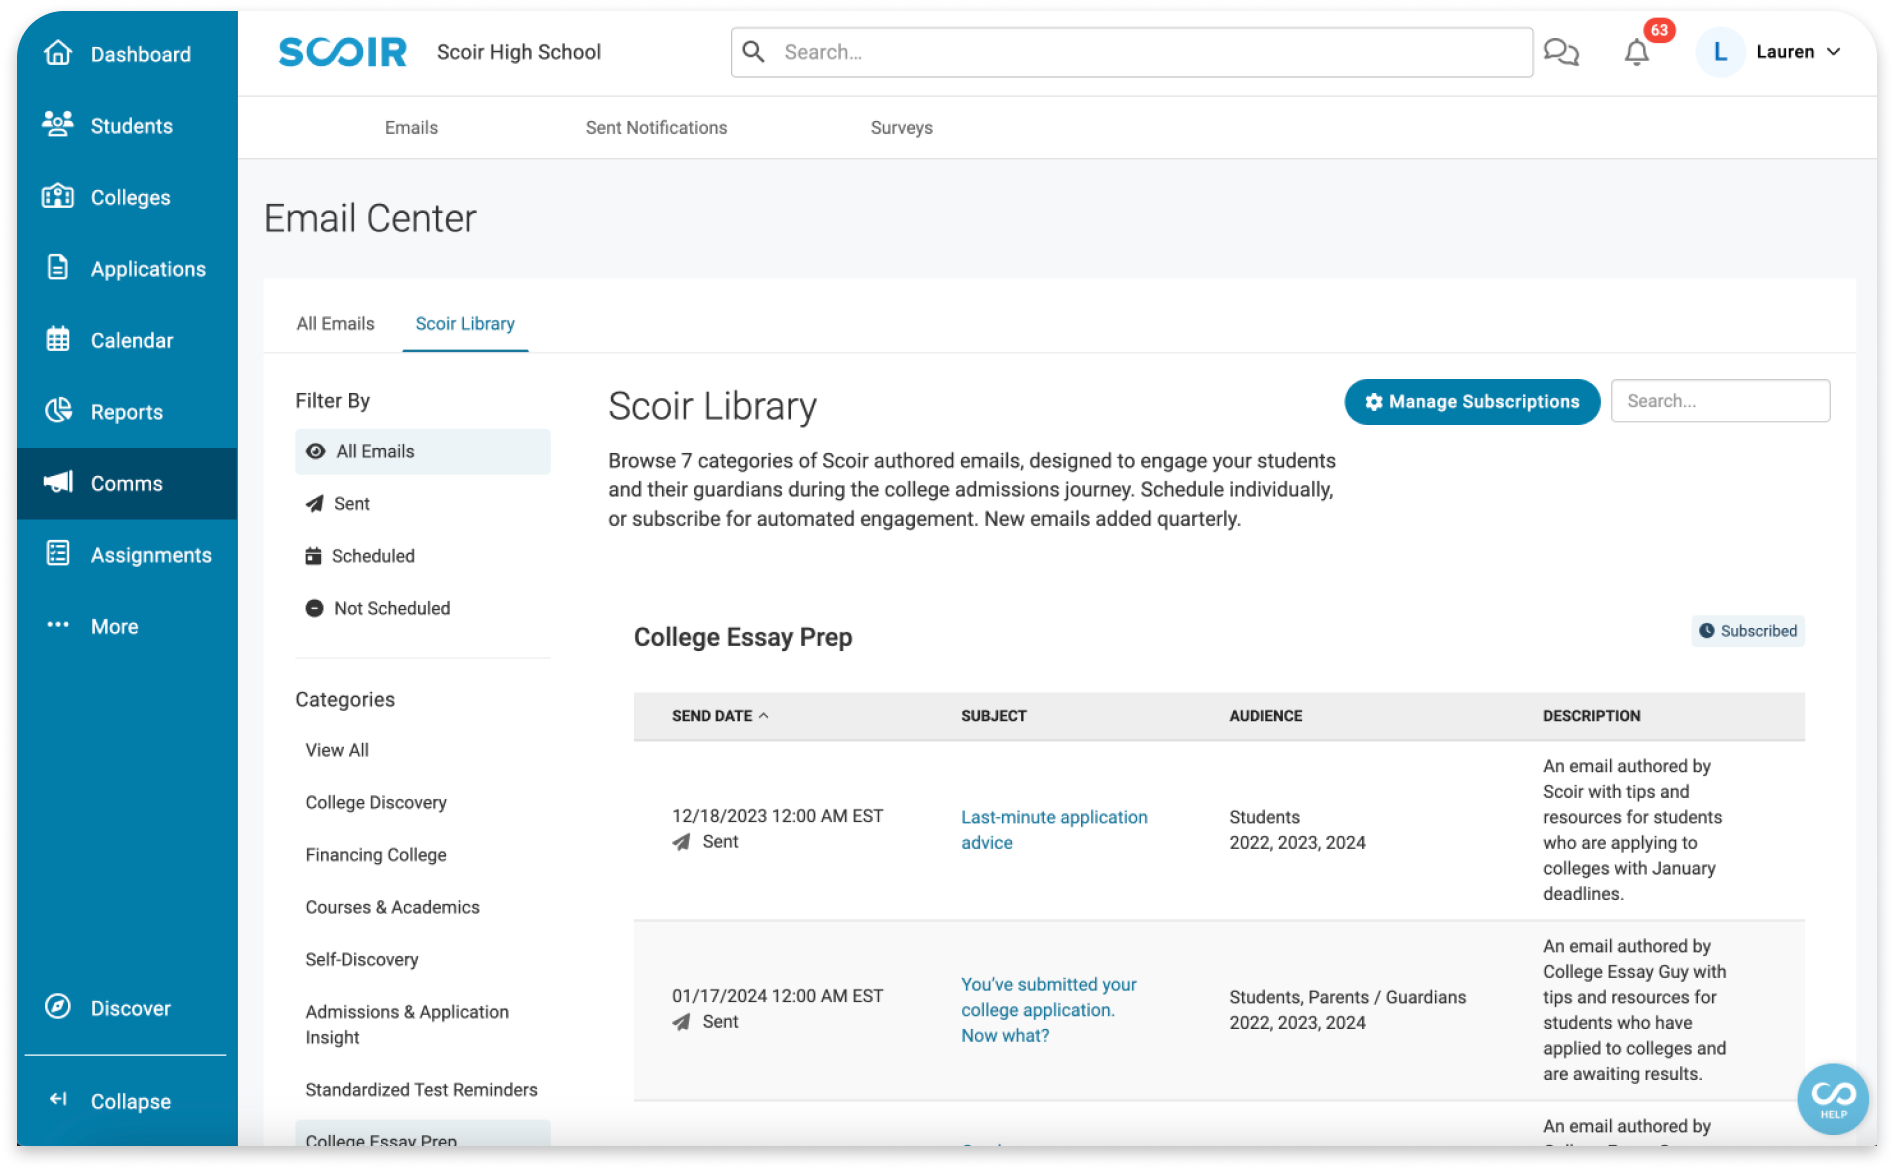Select Financing College category
Image resolution: width=1894 pixels, height=1170 pixels.
[x=376, y=855]
